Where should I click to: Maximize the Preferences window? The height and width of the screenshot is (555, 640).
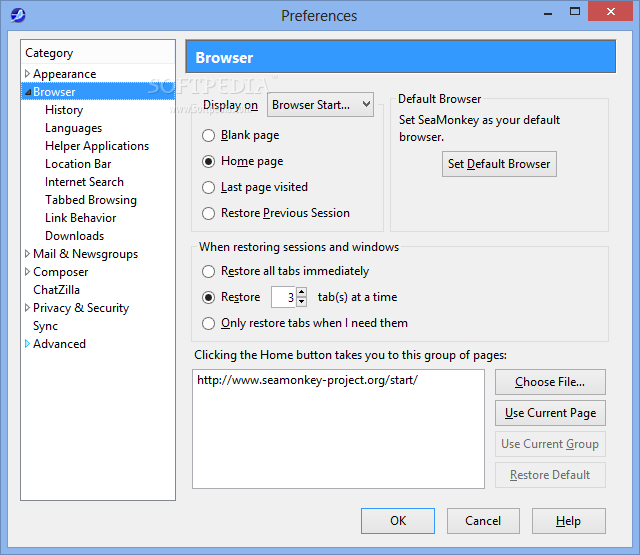(x=575, y=11)
